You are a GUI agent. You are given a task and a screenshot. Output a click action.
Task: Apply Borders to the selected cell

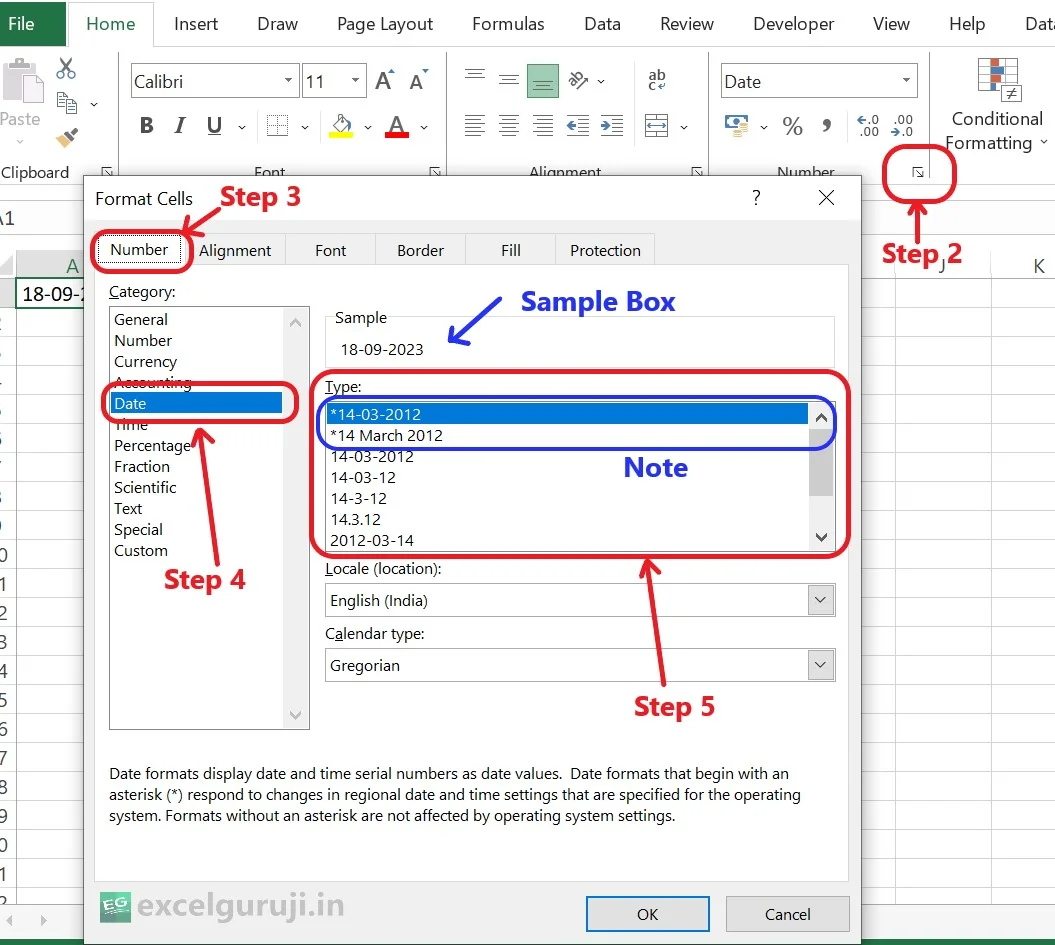click(277, 126)
